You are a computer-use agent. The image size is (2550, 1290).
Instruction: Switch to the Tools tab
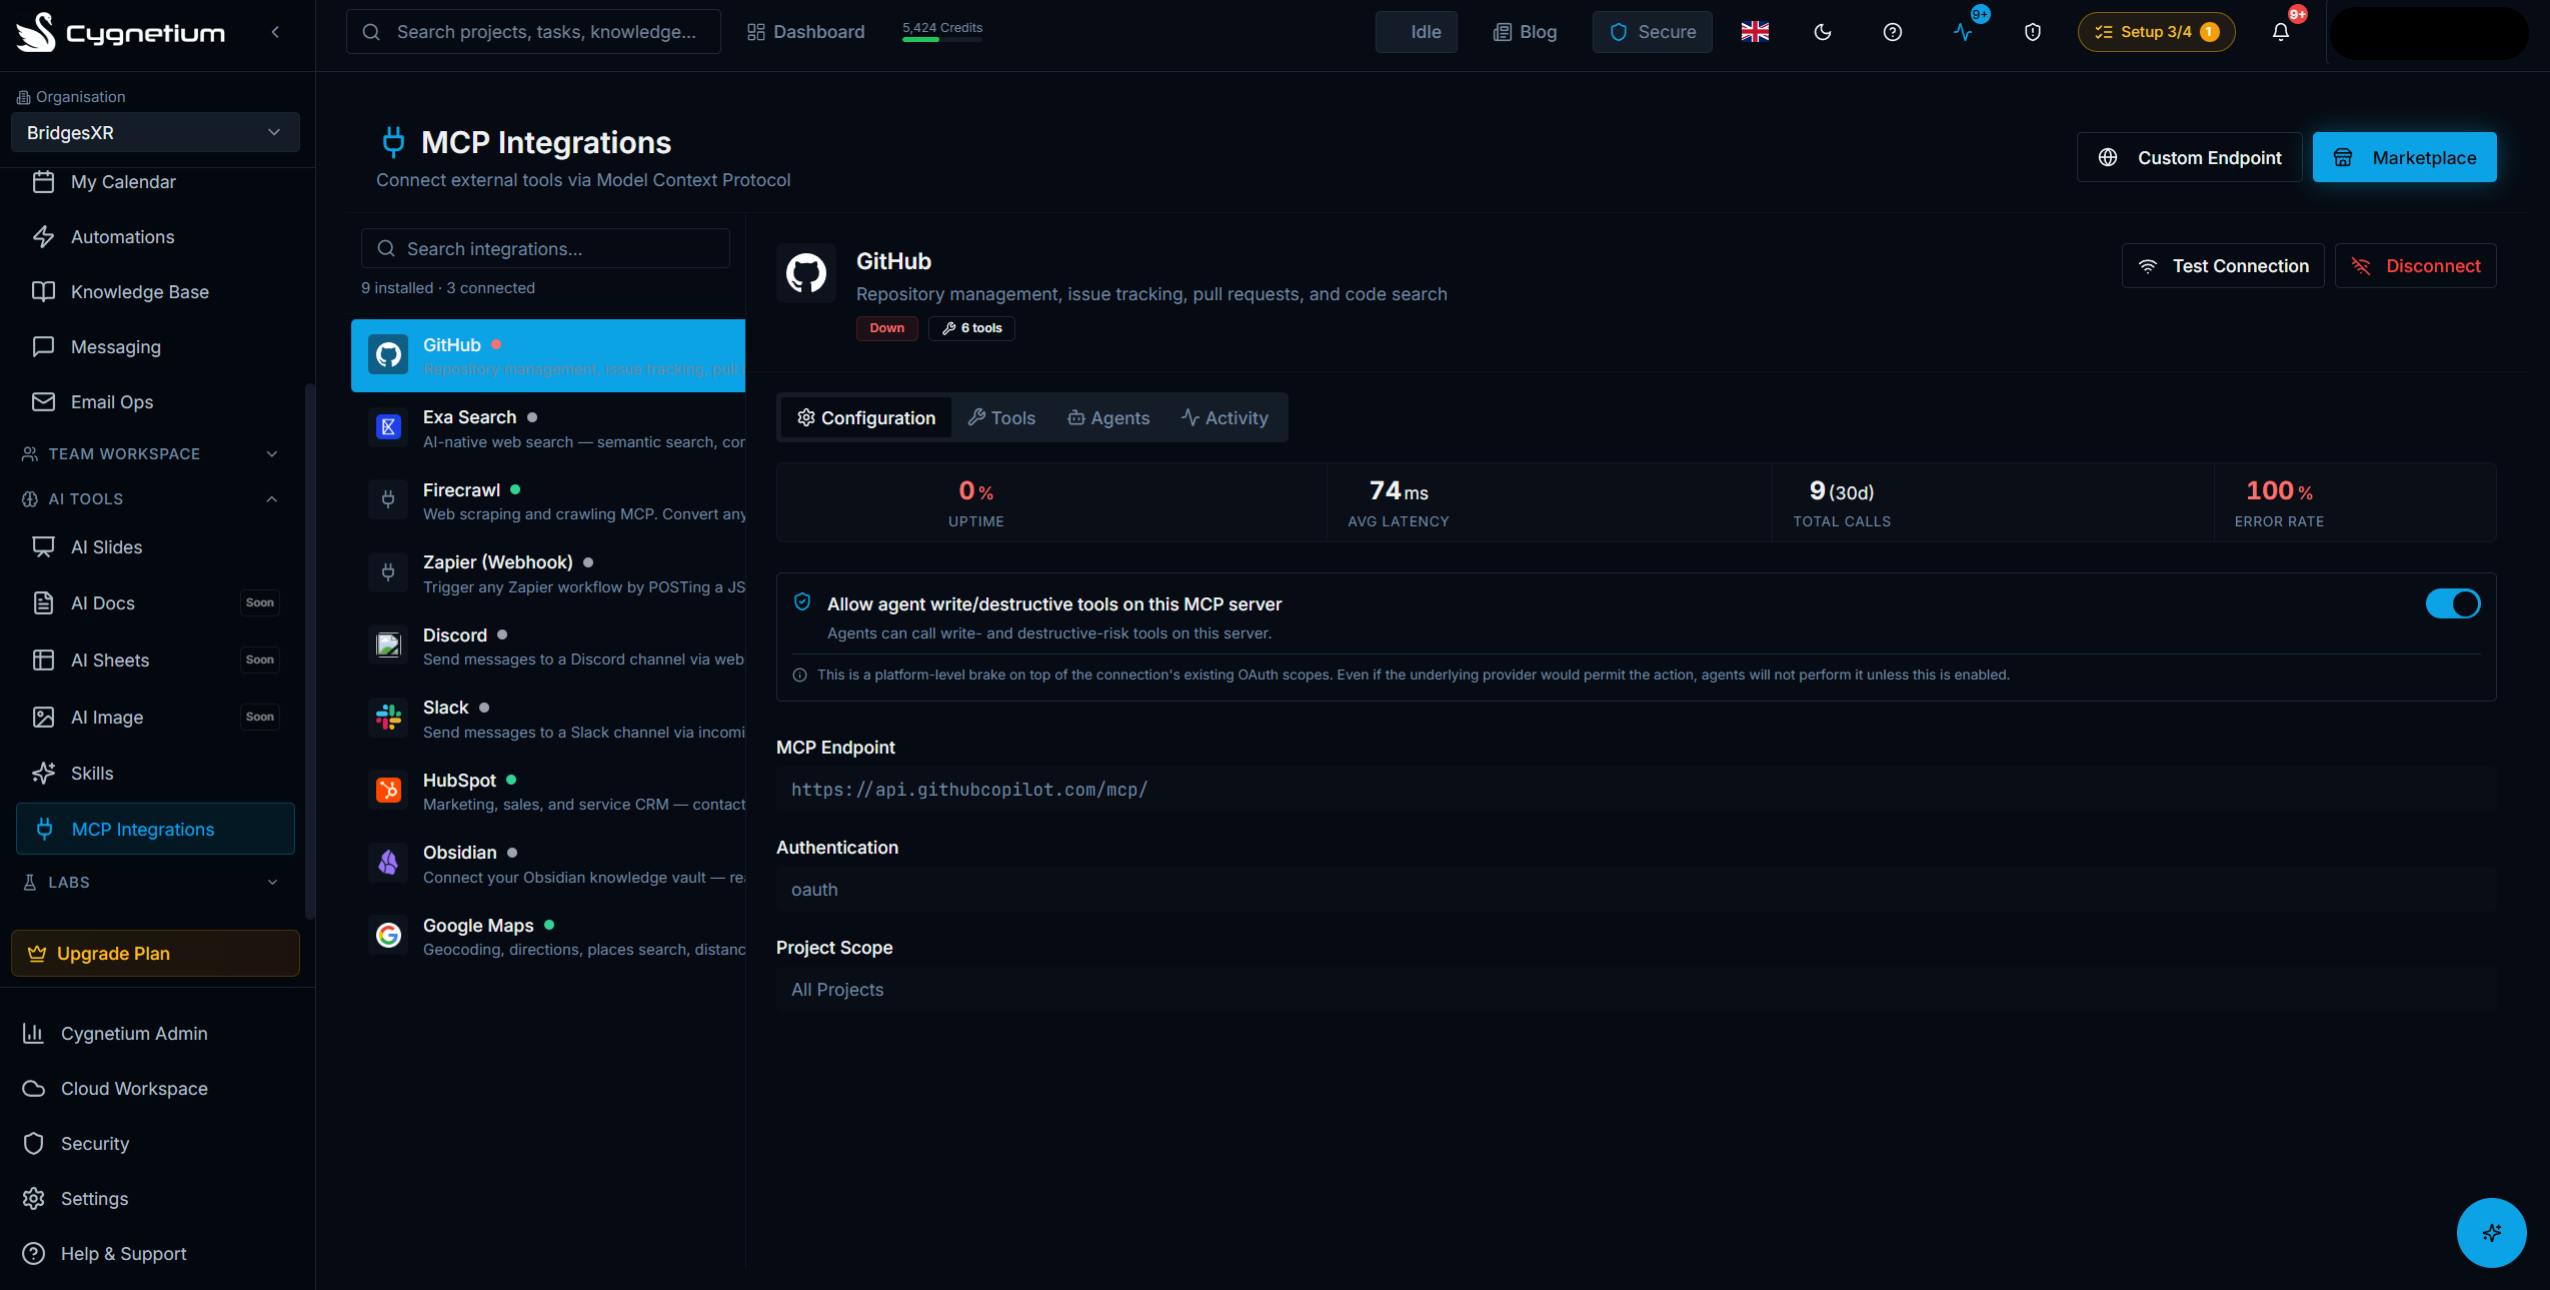1002,418
